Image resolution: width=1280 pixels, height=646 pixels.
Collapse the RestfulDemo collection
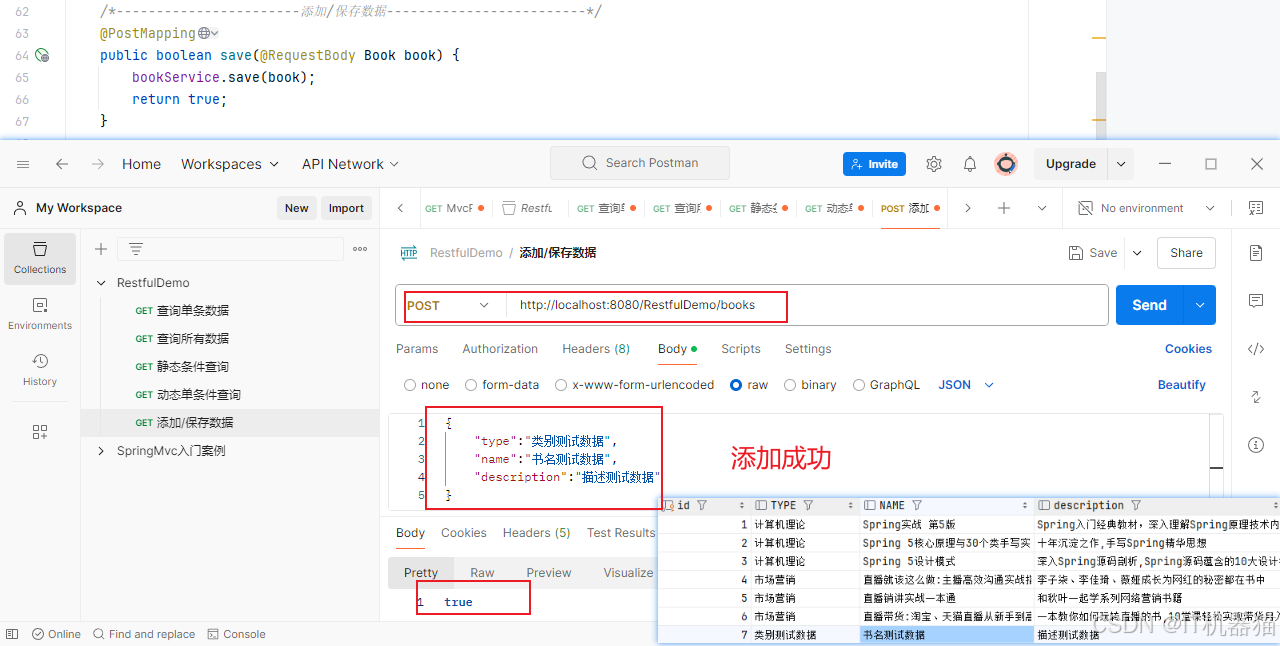point(101,283)
